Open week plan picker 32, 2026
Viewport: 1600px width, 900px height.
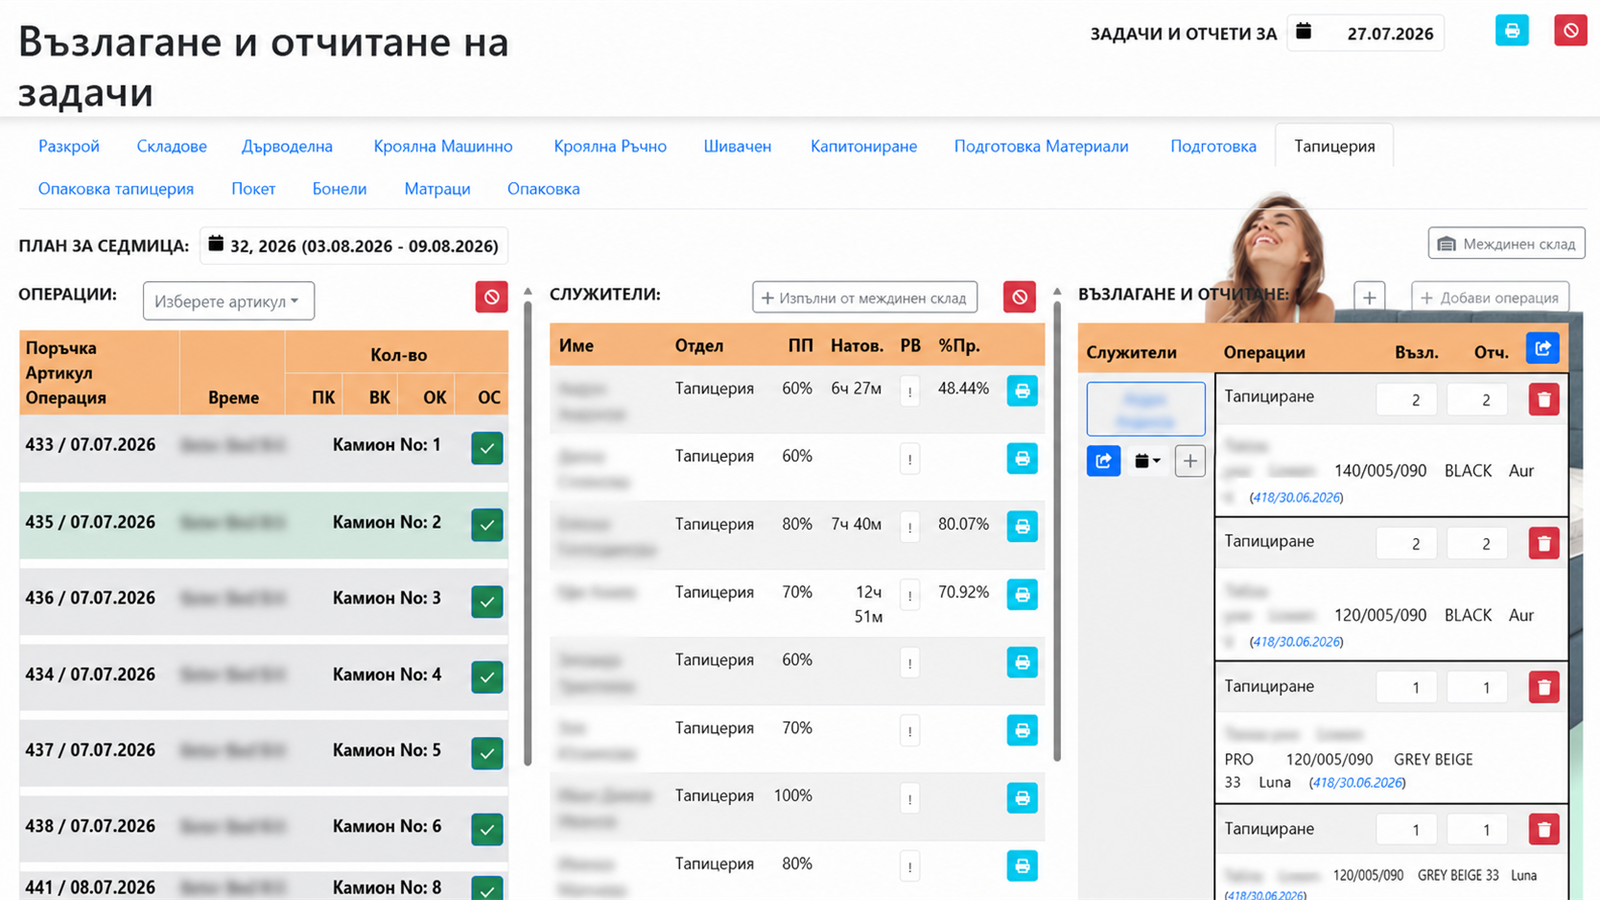click(354, 246)
